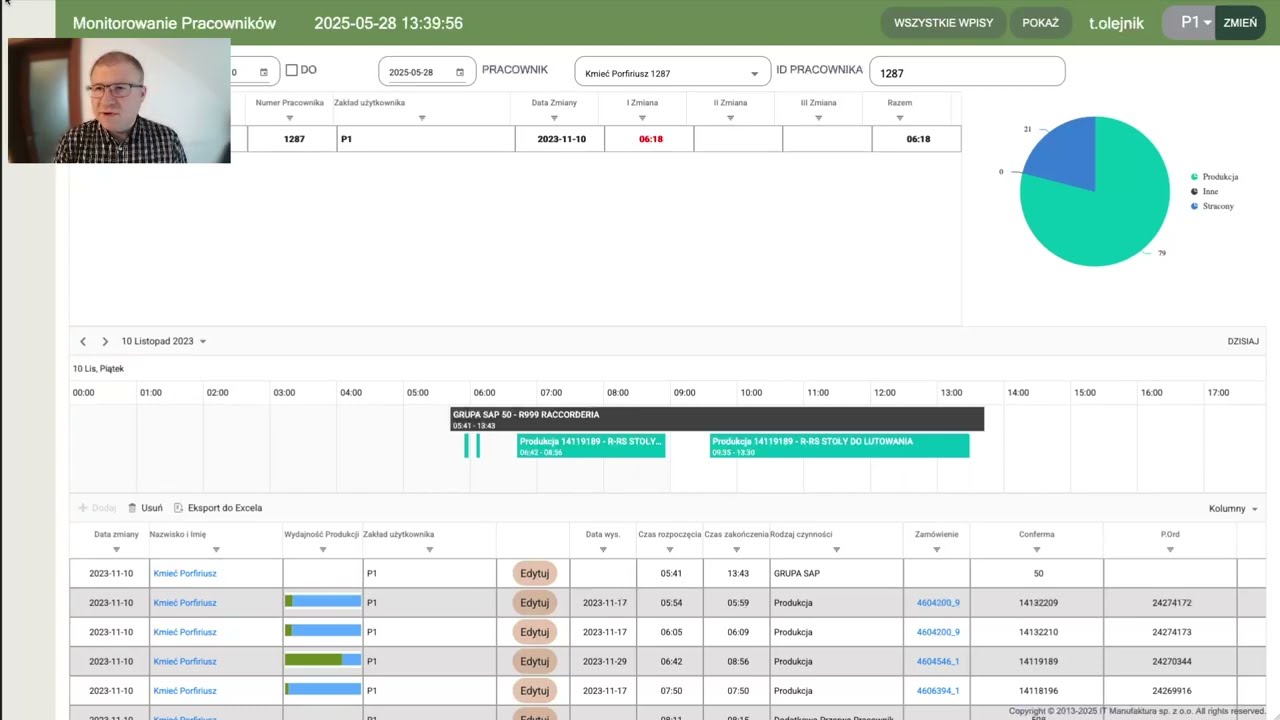1280x720 pixels.
Task: Click the POKAŻ button
Action: click(1040, 23)
